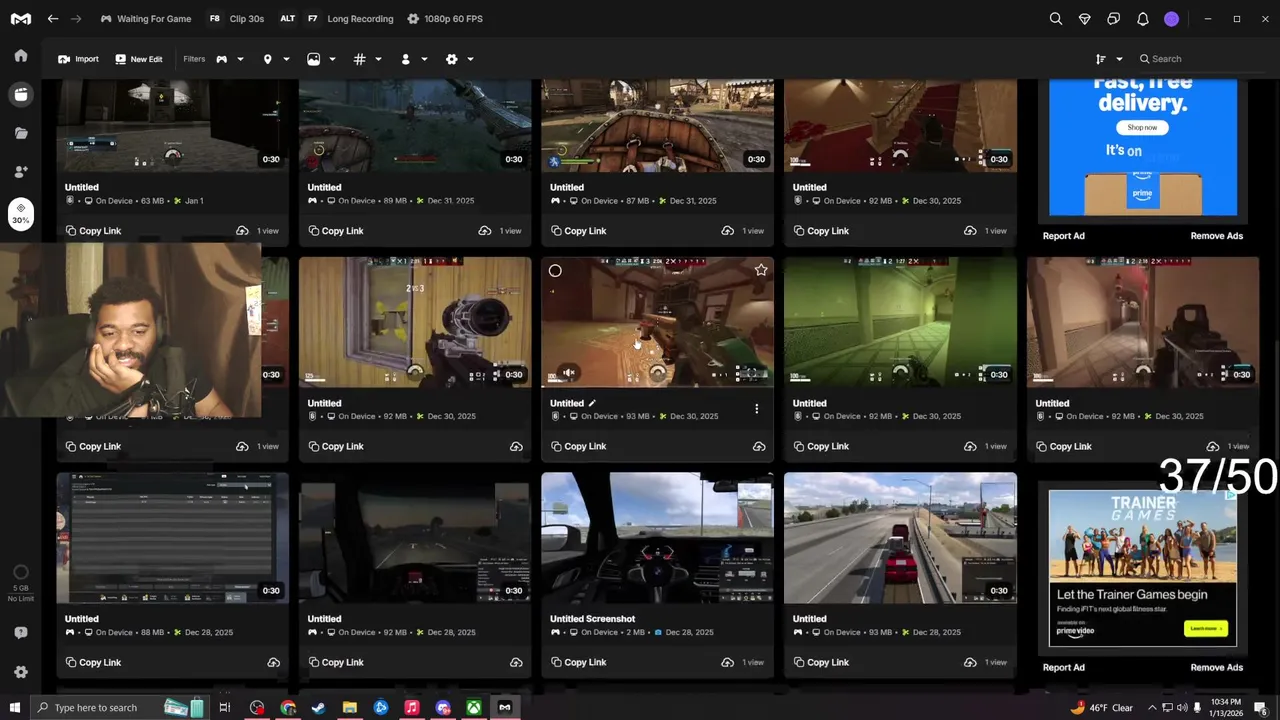Open the taskbar weather 46°F Clear
The height and width of the screenshot is (720, 1280).
[1102, 707]
